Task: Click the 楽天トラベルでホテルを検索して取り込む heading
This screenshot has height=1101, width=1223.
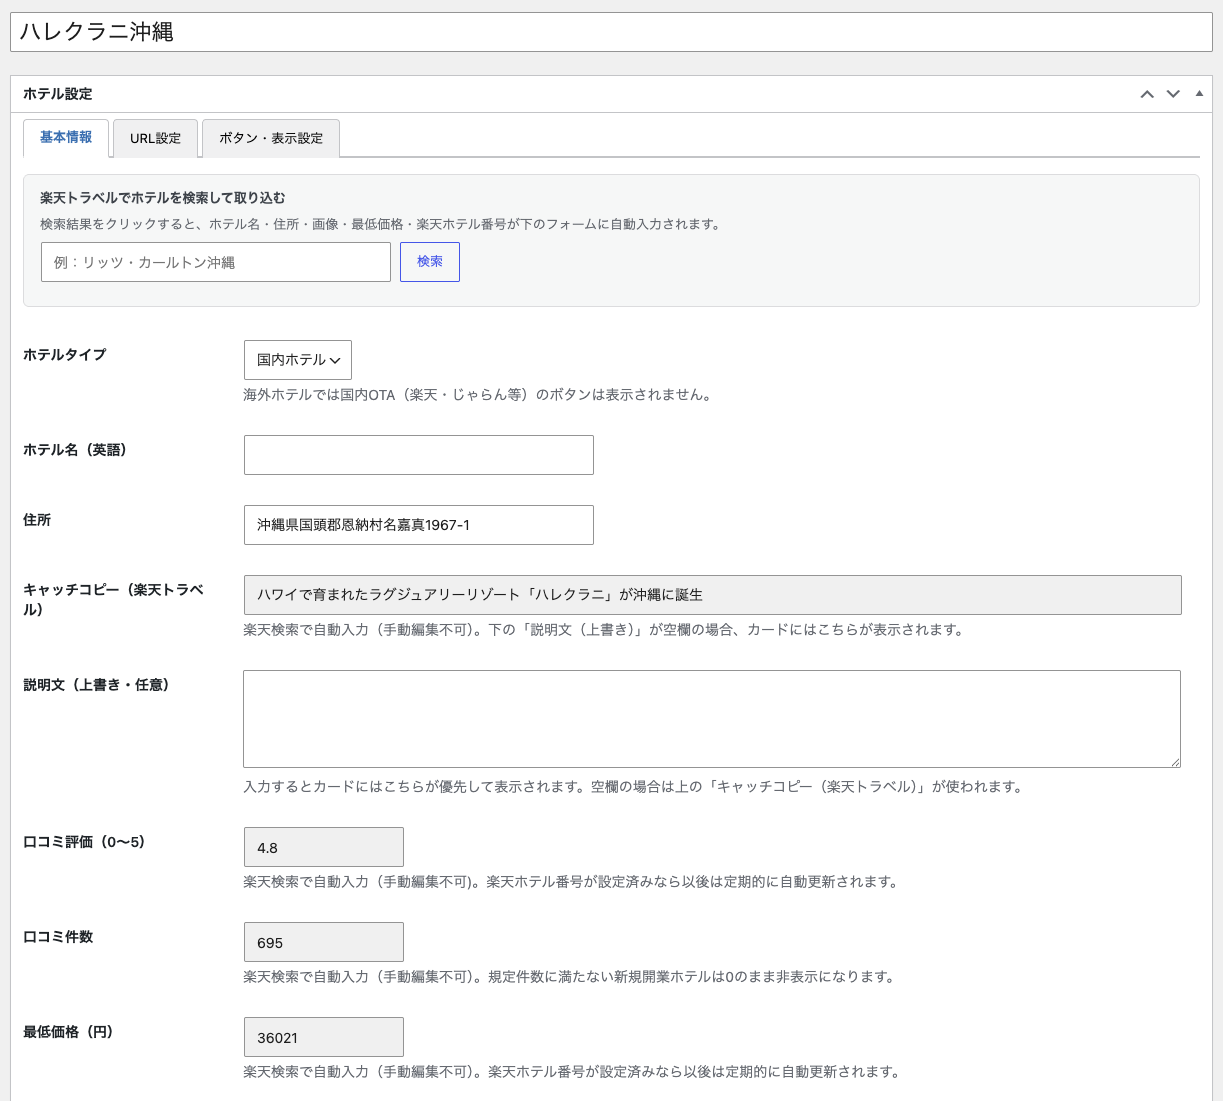Action: click(163, 198)
